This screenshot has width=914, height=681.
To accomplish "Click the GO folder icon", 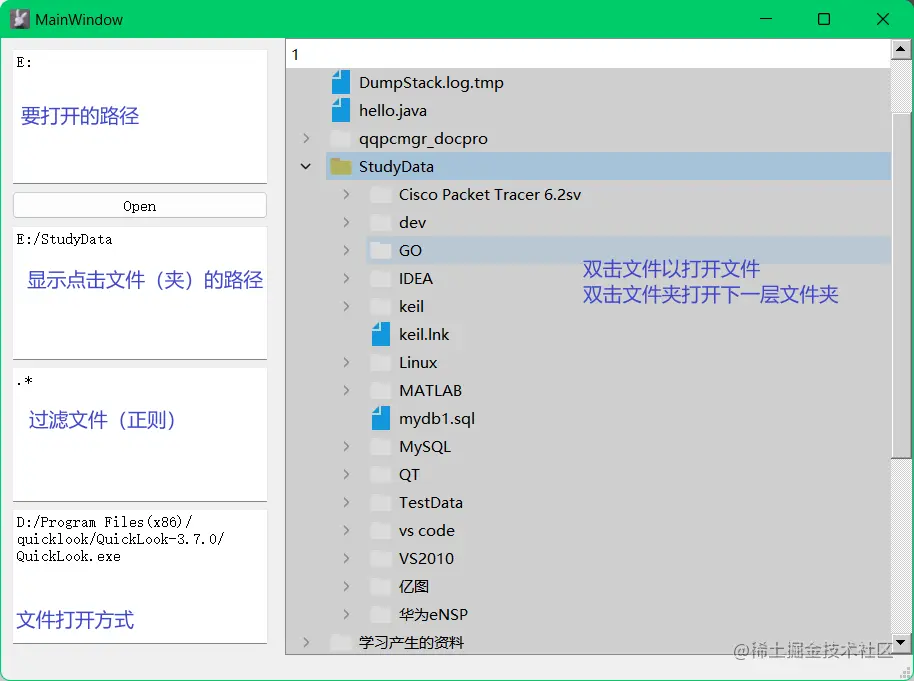I will [381, 251].
